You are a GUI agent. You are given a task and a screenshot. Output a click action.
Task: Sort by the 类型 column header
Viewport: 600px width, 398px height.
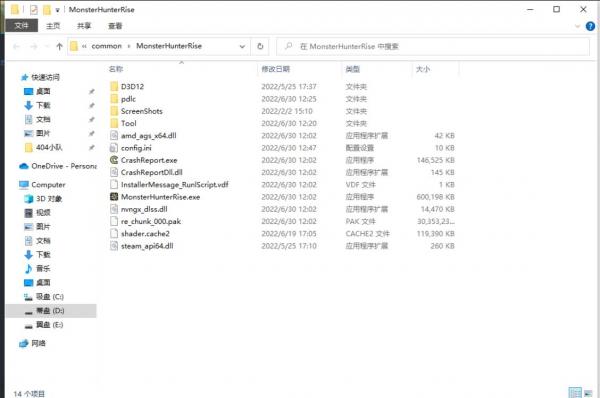352,69
